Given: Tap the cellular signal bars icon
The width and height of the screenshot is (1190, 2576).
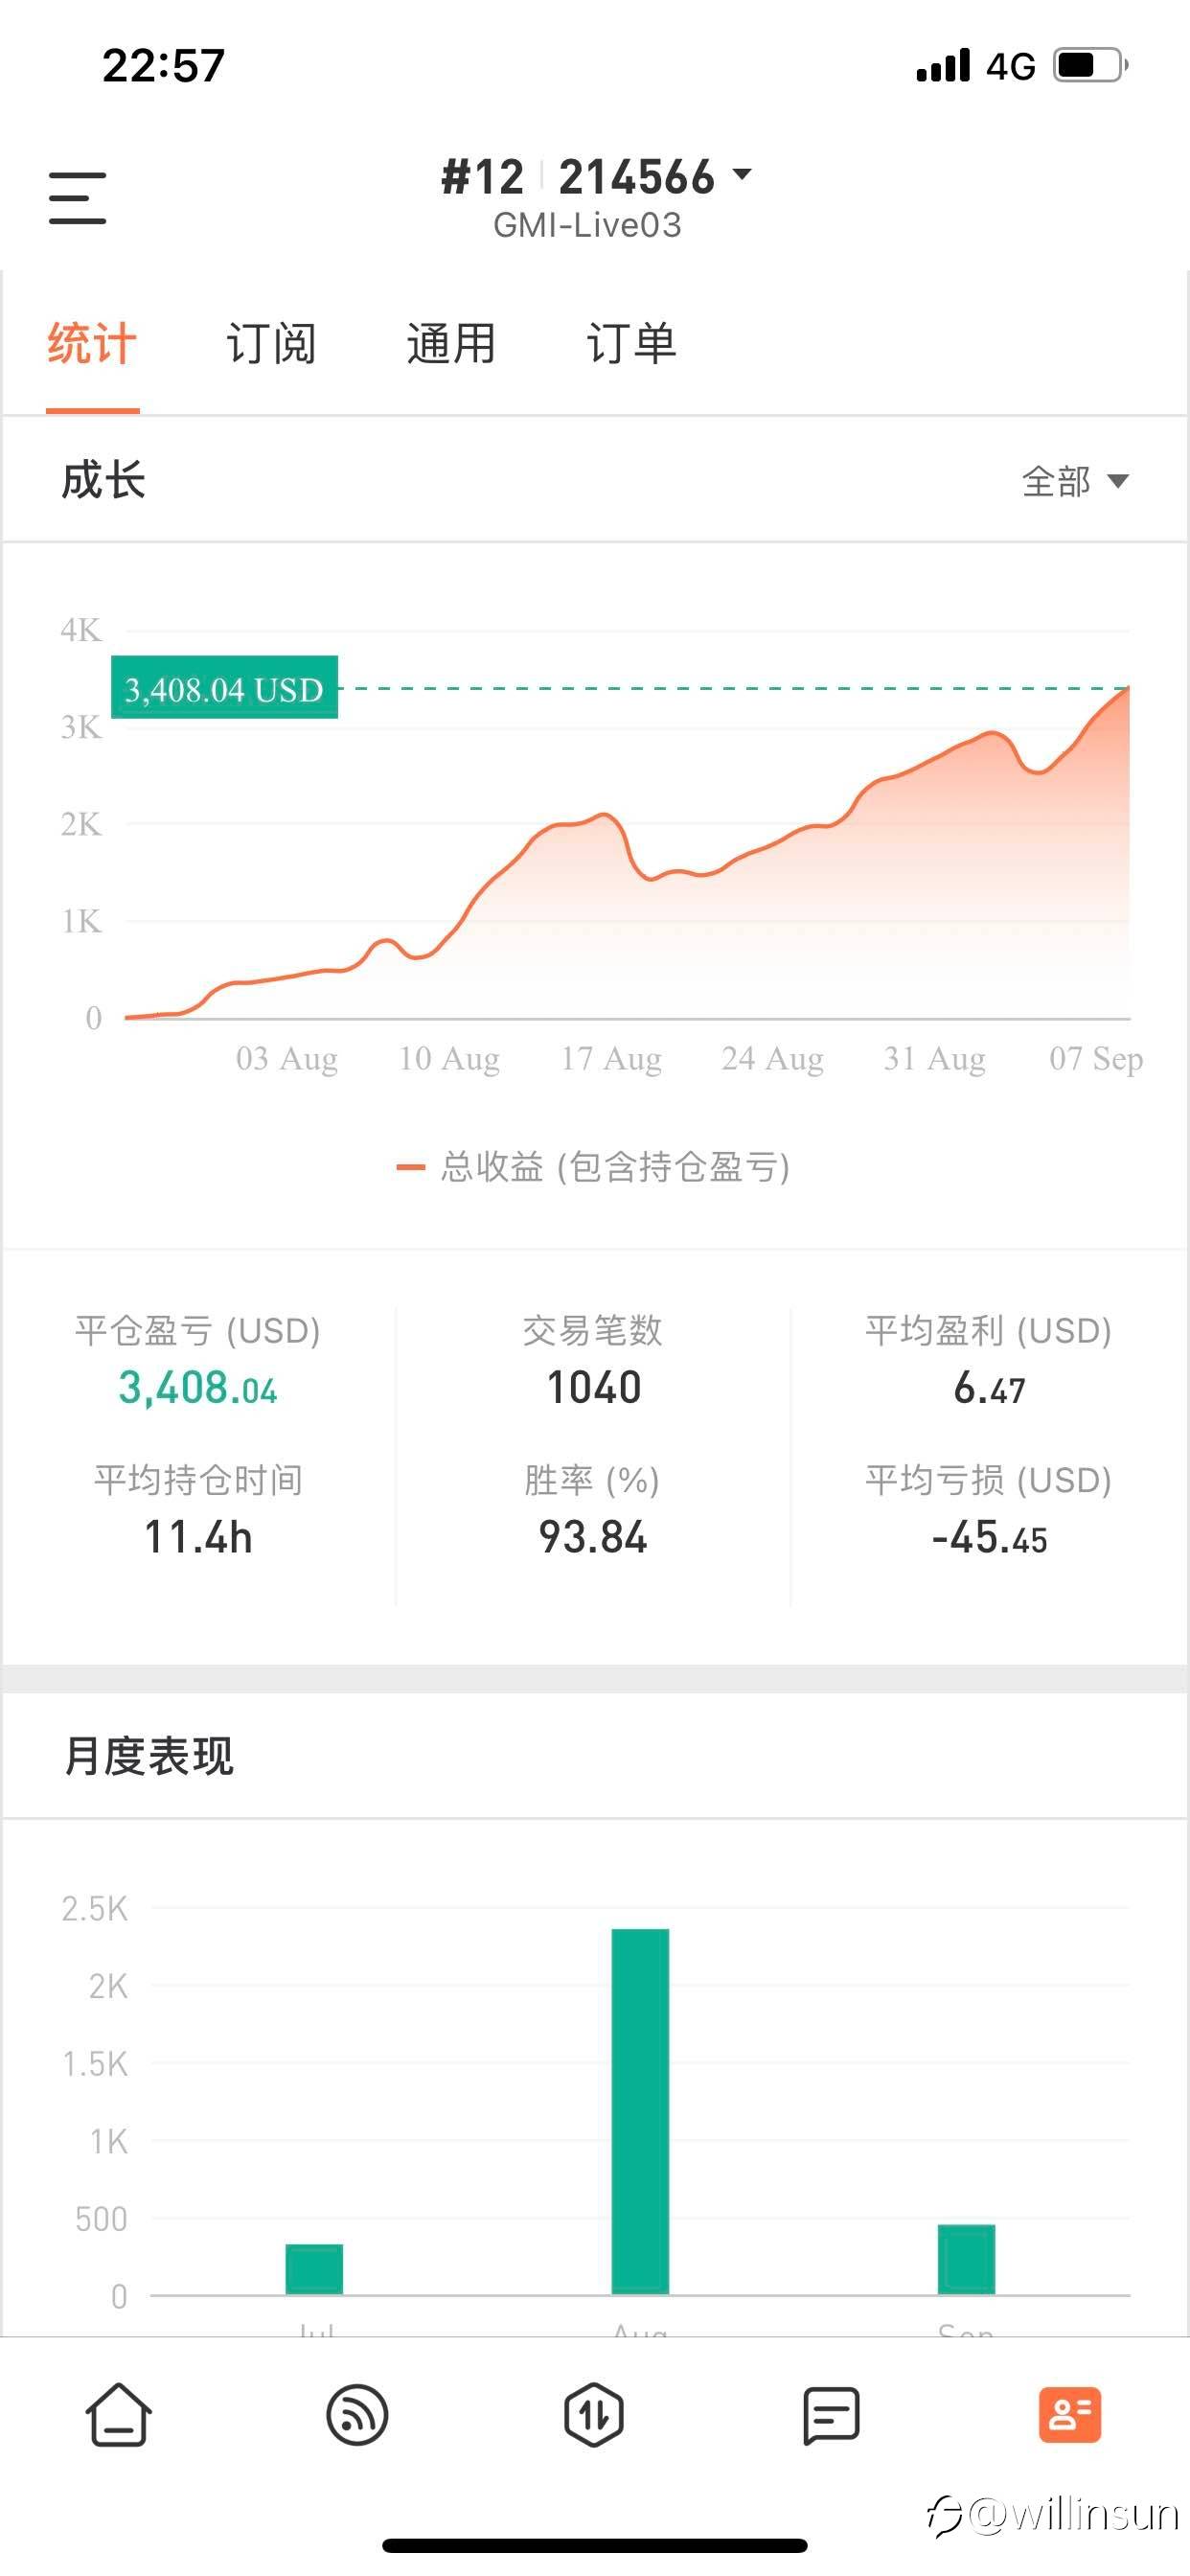Looking at the screenshot, I should [943, 66].
